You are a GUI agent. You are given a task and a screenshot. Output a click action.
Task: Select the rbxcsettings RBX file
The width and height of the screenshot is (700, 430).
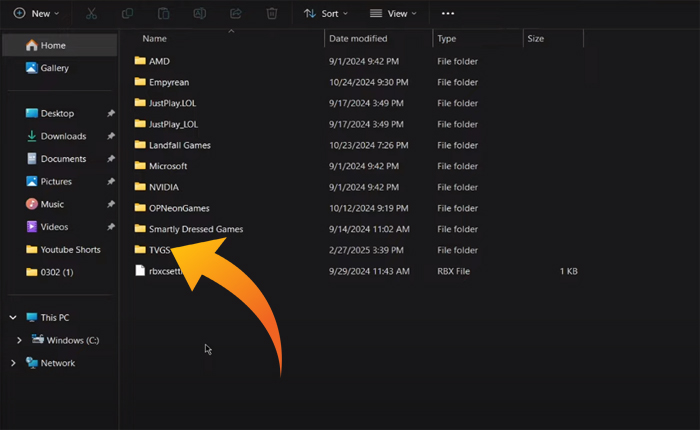(165, 271)
